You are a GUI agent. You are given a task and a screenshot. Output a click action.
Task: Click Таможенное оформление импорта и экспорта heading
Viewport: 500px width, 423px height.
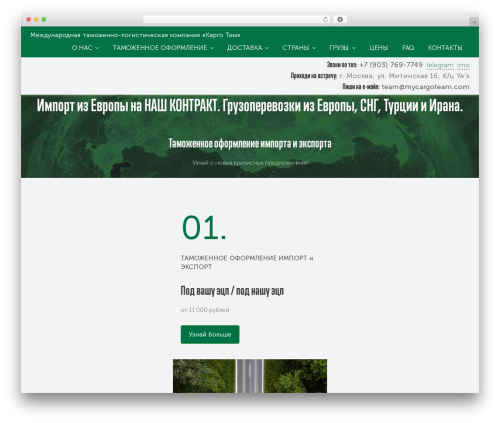pyautogui.click(x=250, y=144)
